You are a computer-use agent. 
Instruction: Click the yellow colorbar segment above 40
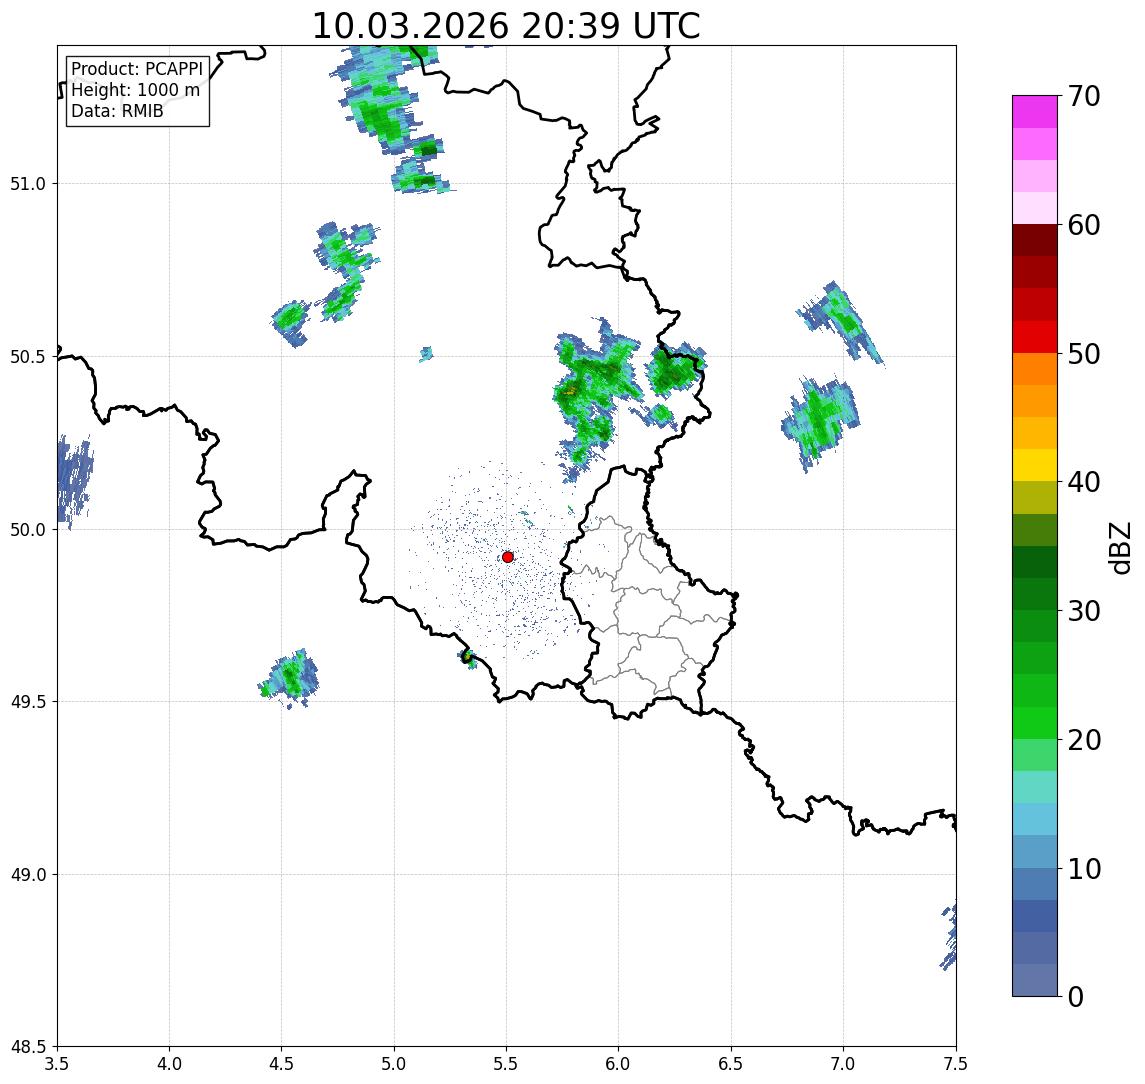coord(1035,465)
